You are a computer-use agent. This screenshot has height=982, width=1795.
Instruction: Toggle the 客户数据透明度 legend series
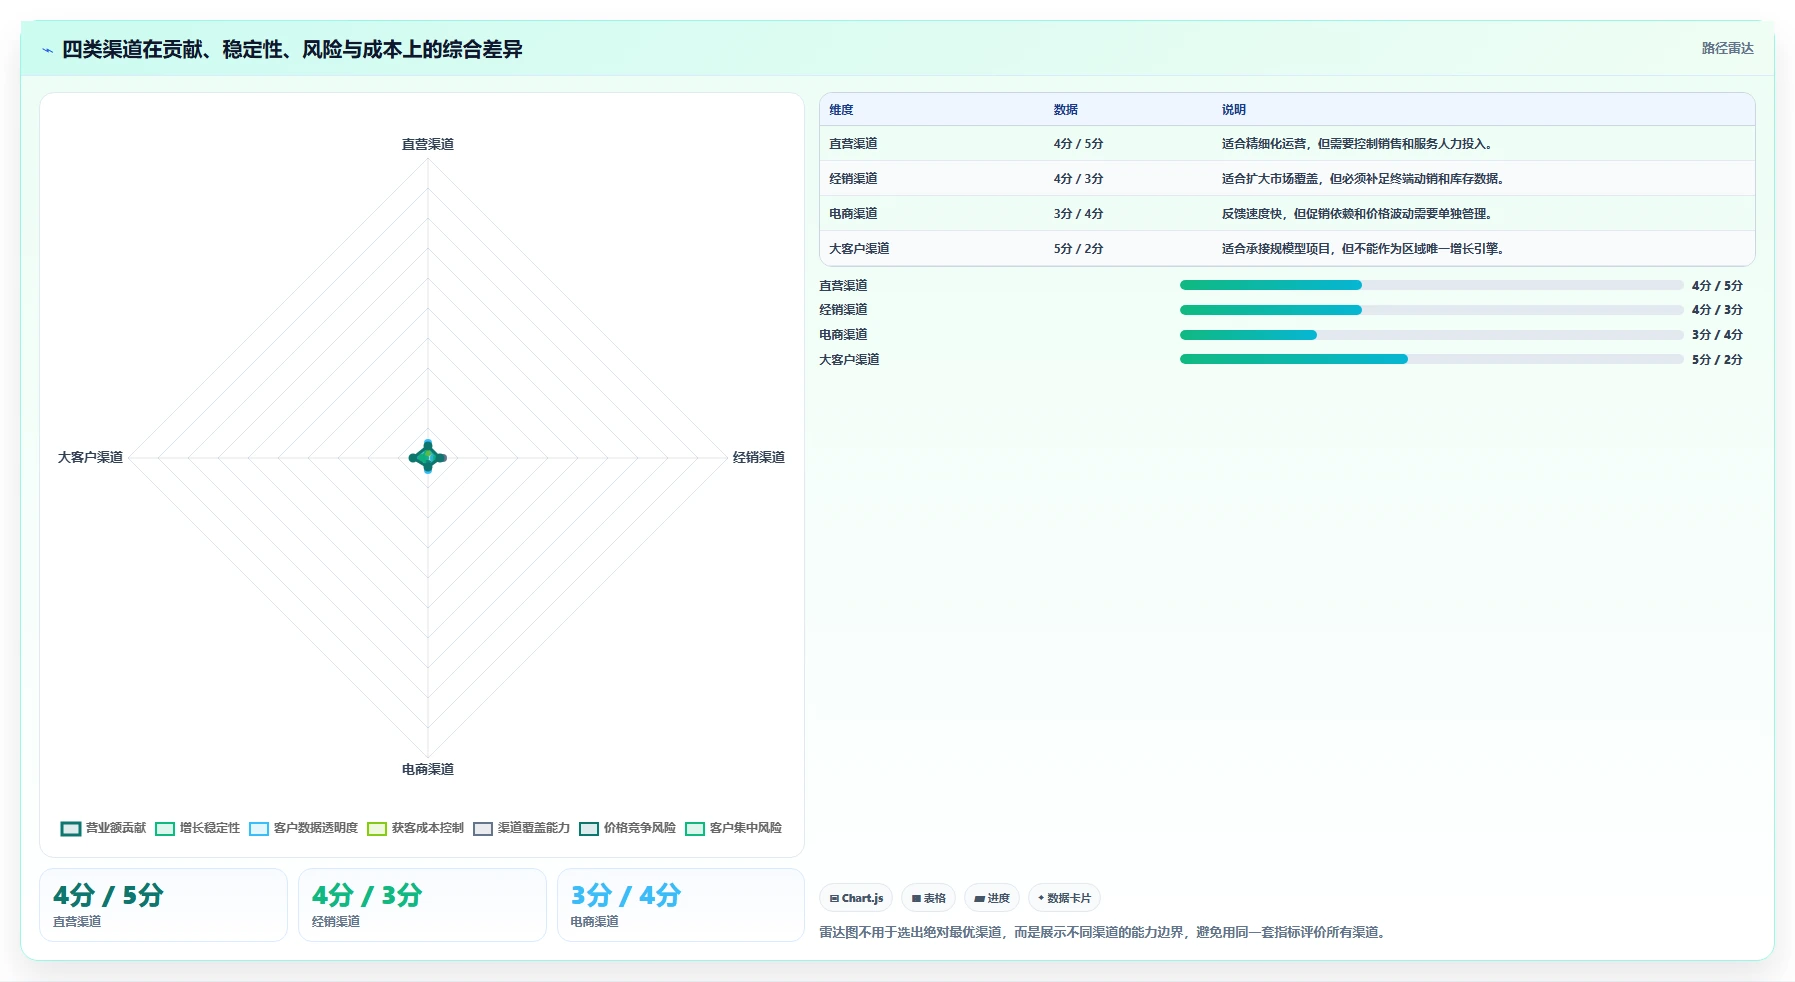click(304, 828)
